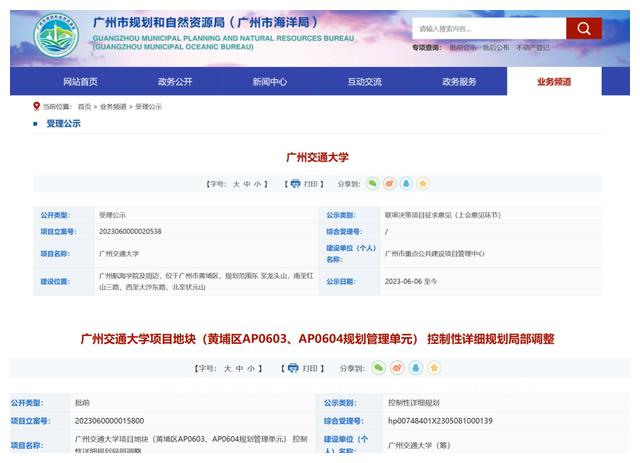Share 控制性详细规划局部调整 notice to Weibo
Viewport: 640px width, 463px height.
(397, 368)
